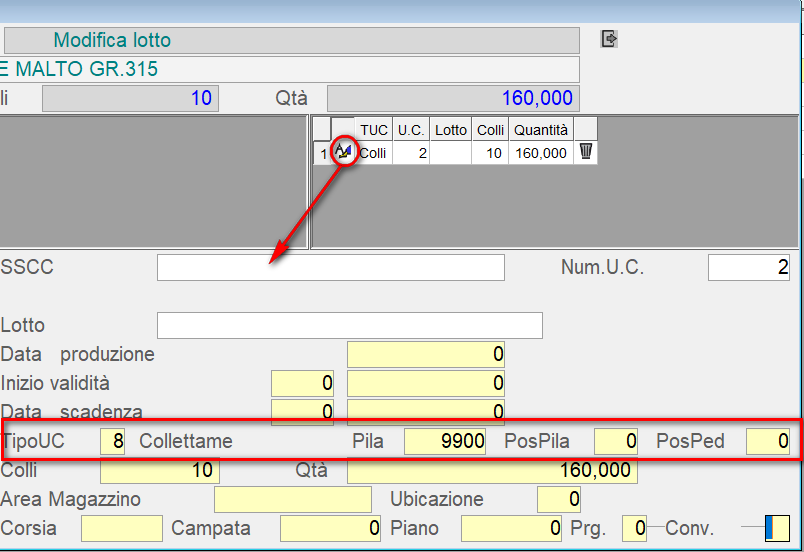This screenshot has width=804, height=552.
Task: Click the Corsia input field
Action: click(x=121, y=528)
